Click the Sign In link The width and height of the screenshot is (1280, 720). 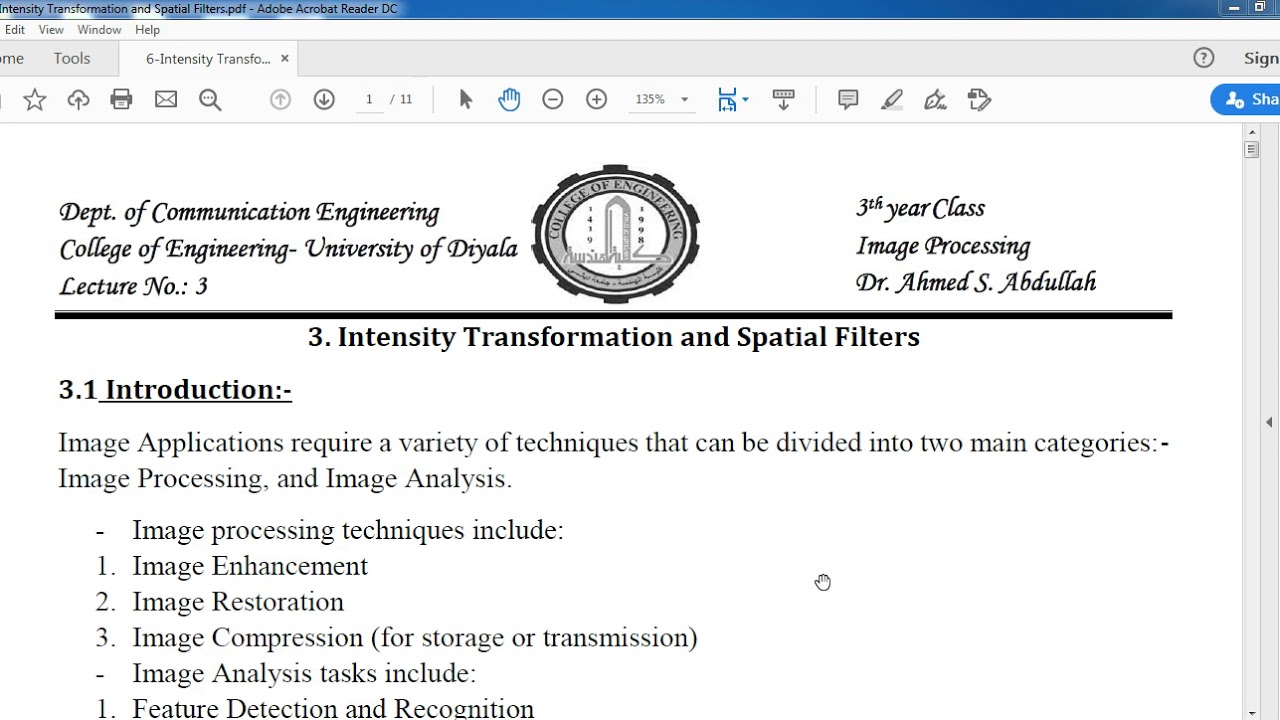[x=1261, y=58]
